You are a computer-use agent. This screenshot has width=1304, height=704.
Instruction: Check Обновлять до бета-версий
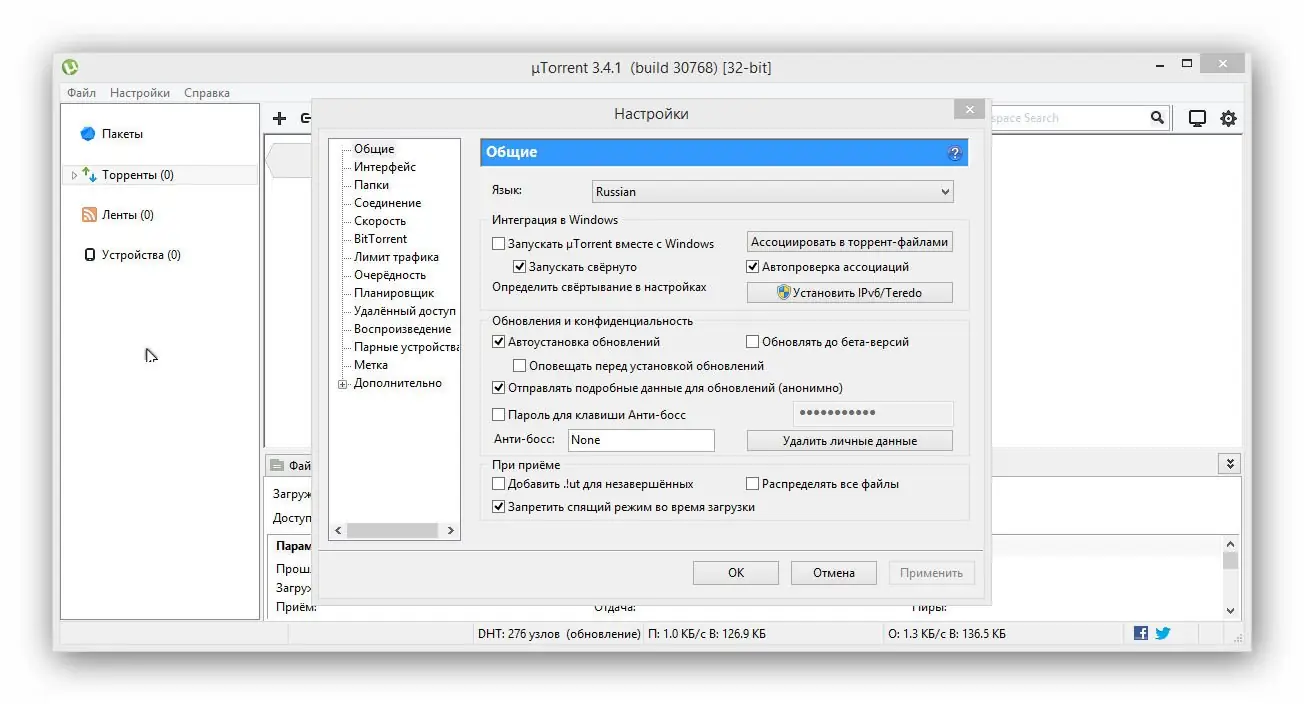[x=752, y=341]
